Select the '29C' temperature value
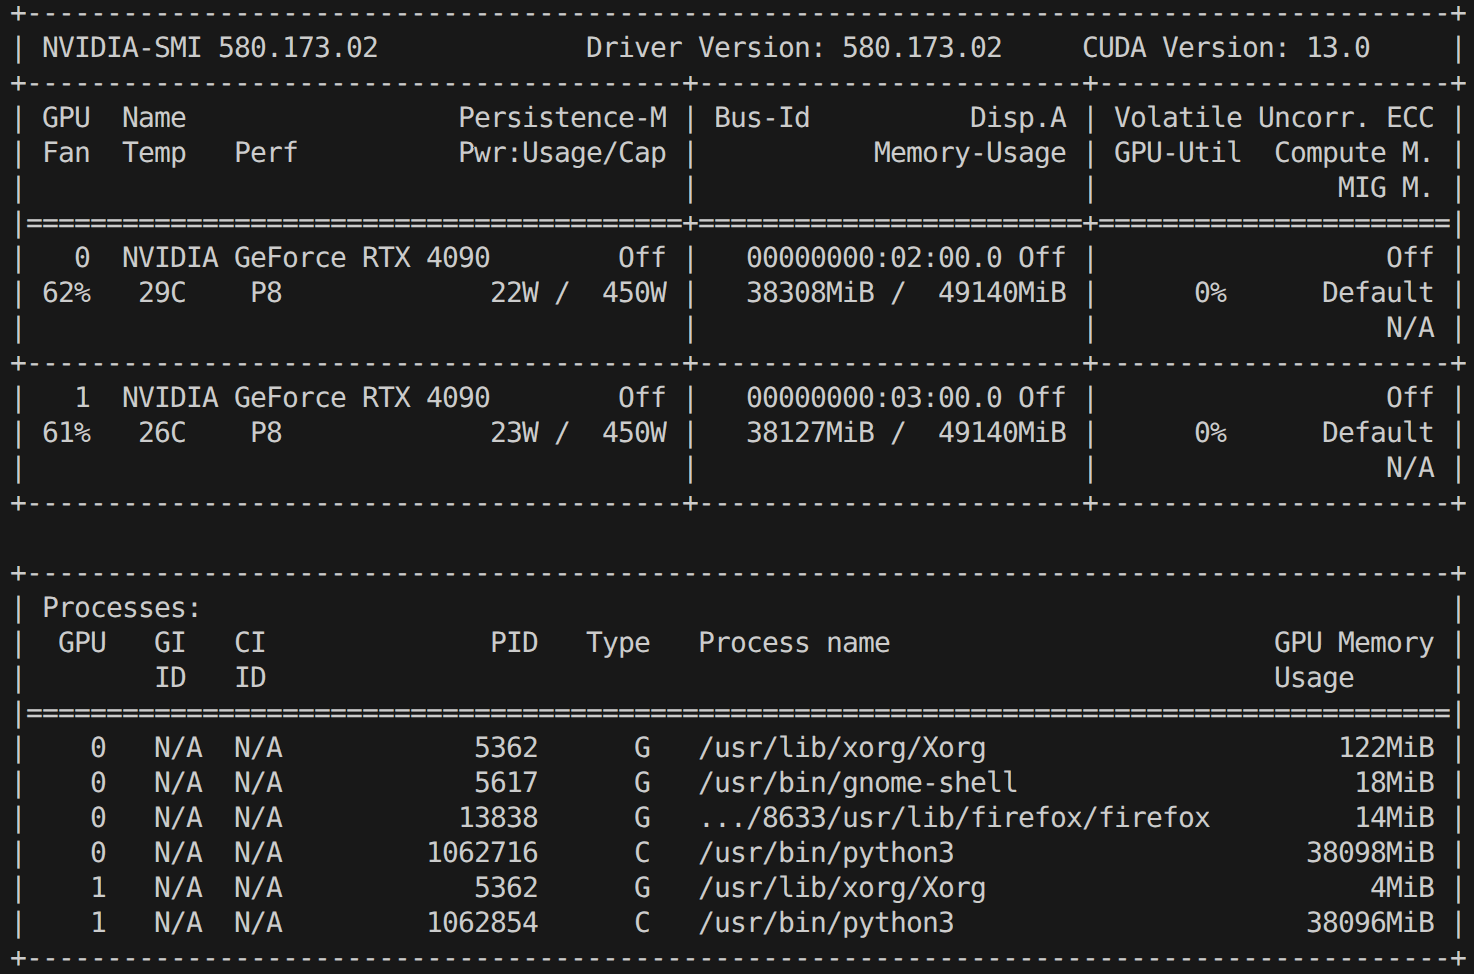The width and height of the screenshot is (1474, 974). point(162,293)
